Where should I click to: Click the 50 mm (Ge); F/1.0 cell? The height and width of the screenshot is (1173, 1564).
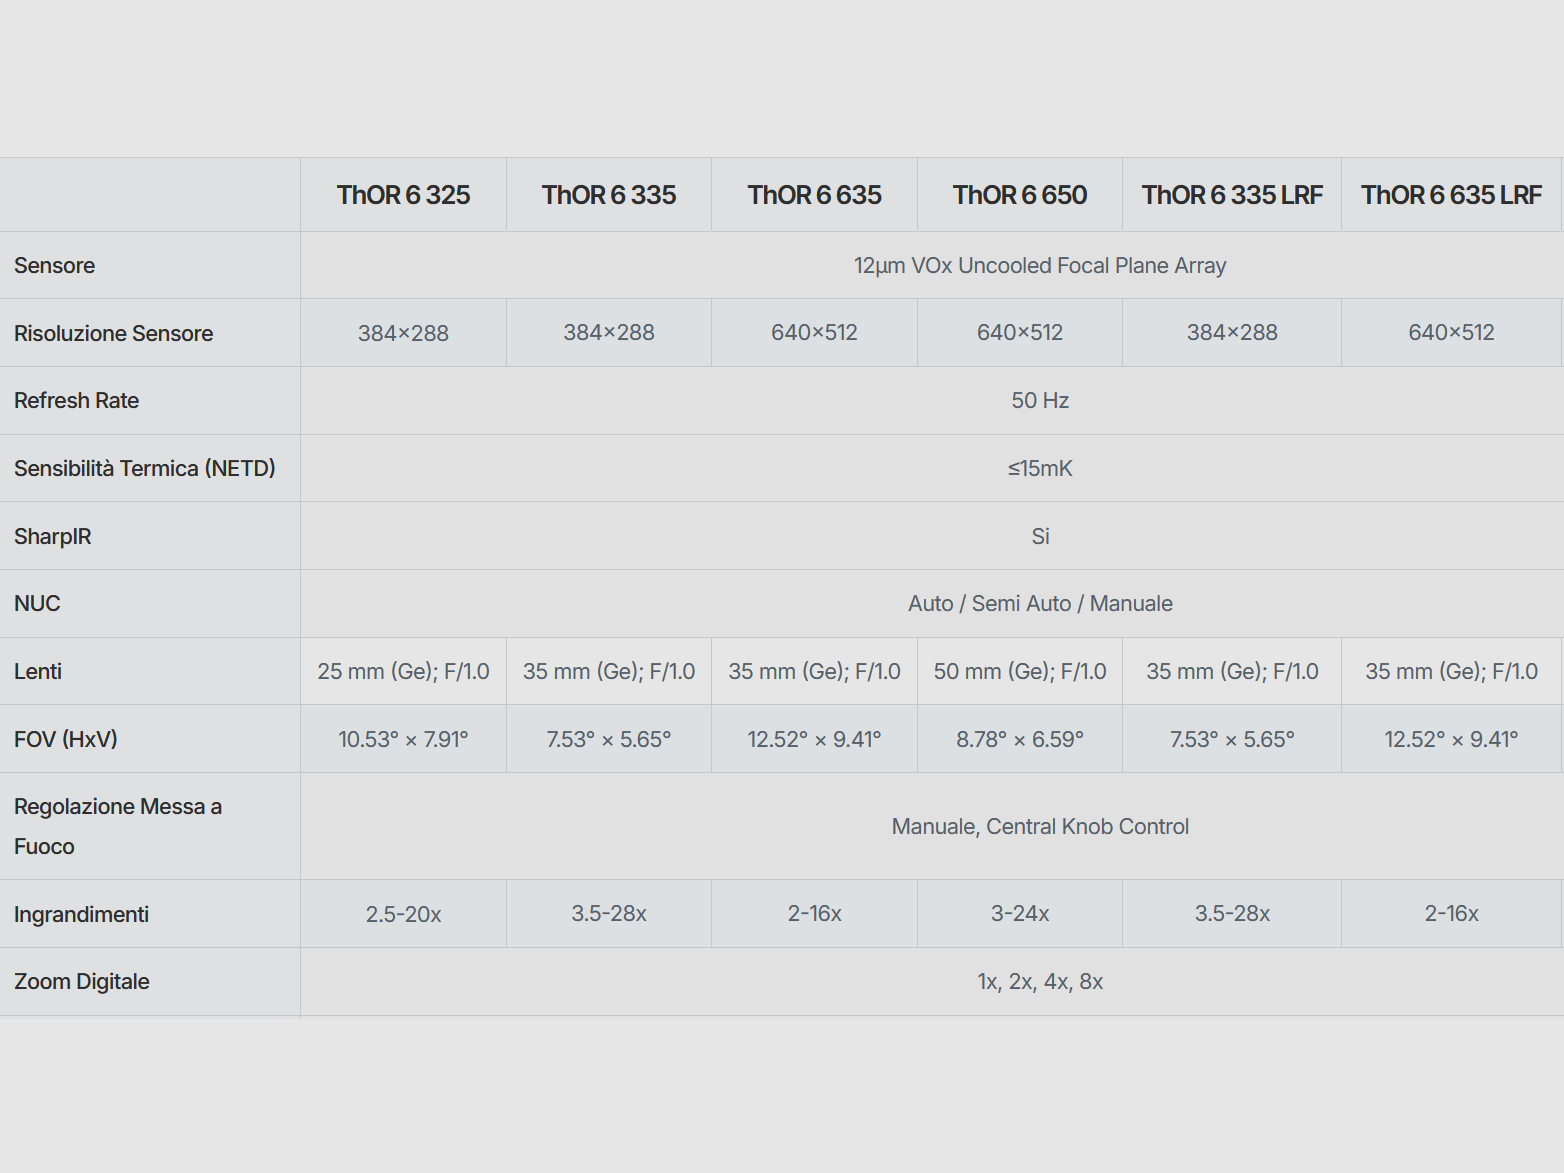[1020, 672]
